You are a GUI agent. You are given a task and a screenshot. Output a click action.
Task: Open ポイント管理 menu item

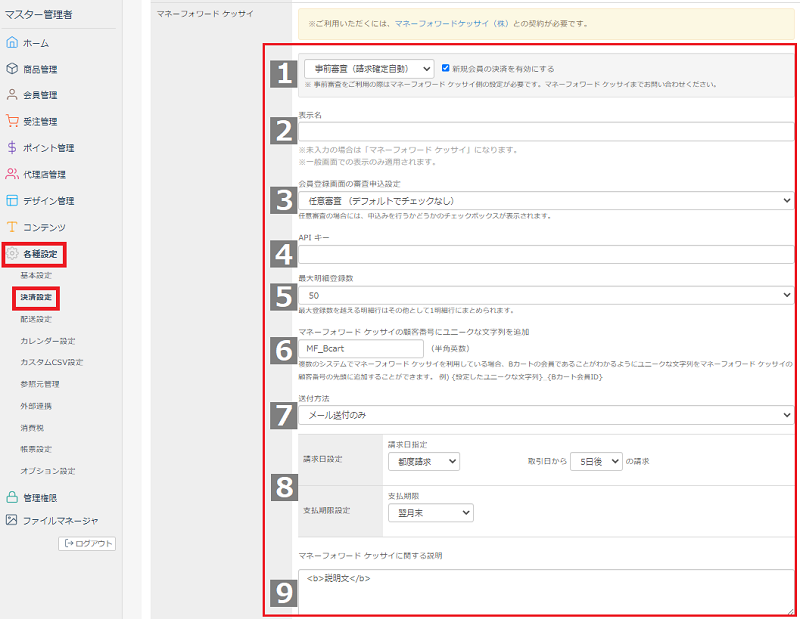click(x=48, y=148)
